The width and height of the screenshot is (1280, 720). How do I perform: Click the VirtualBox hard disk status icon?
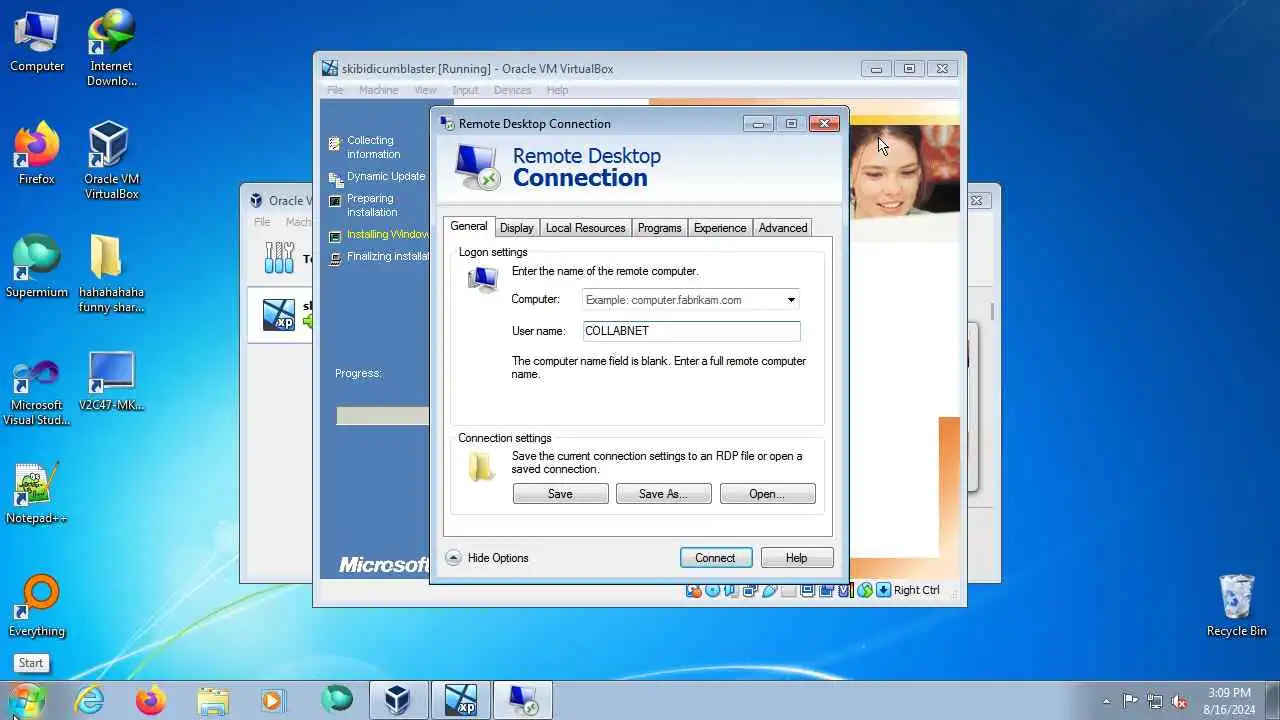[x=694, y=590]
